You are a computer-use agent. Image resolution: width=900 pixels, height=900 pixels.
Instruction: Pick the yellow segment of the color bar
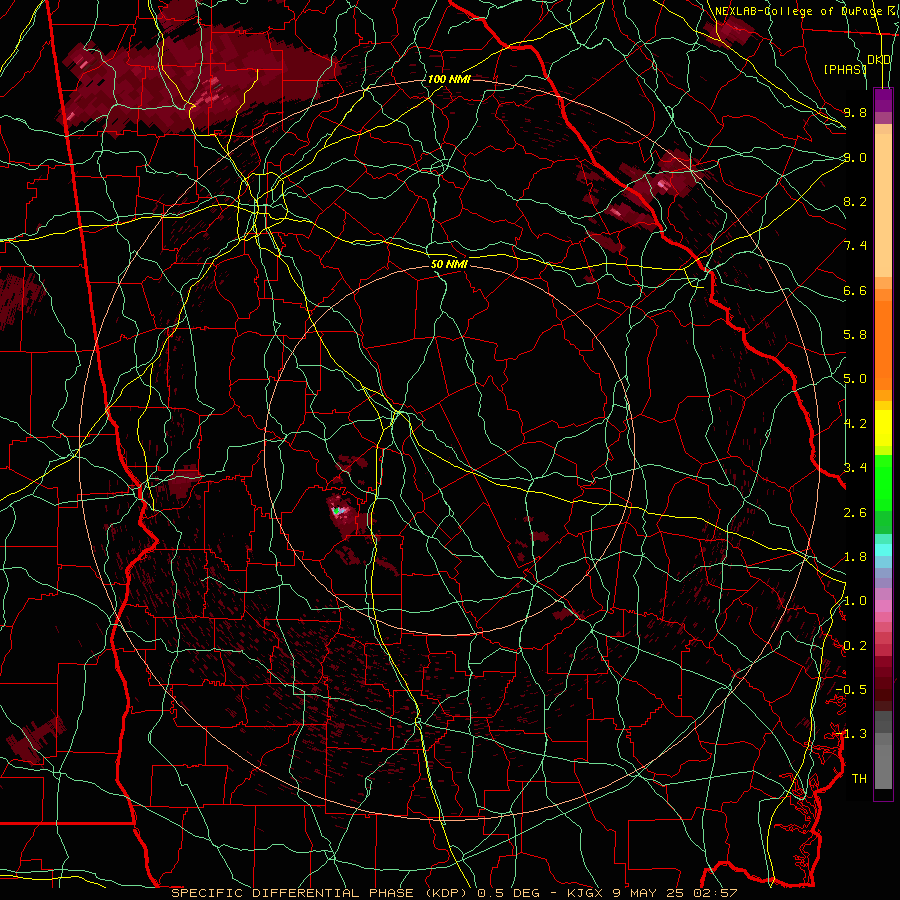coord(883,428)
